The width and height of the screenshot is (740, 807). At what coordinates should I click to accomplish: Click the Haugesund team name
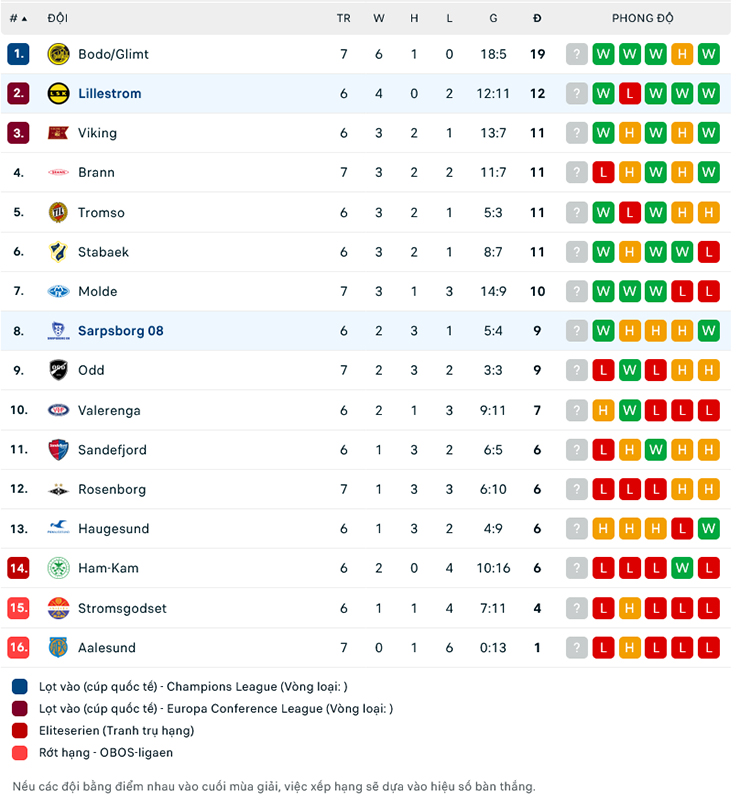point(115,528)
